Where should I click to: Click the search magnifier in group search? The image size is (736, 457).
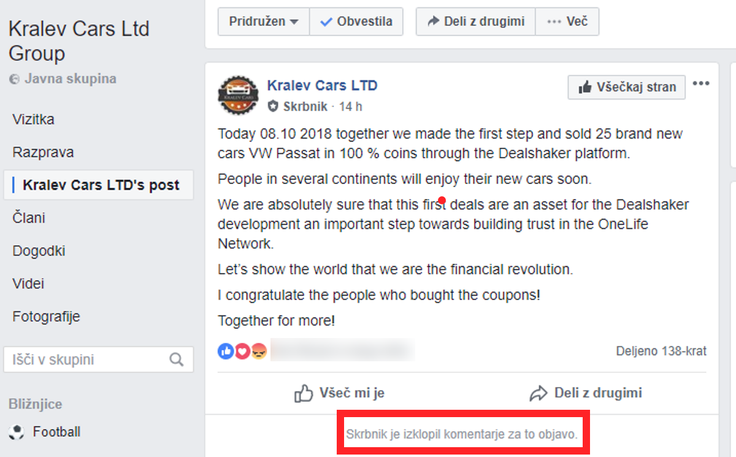(176, 359)
